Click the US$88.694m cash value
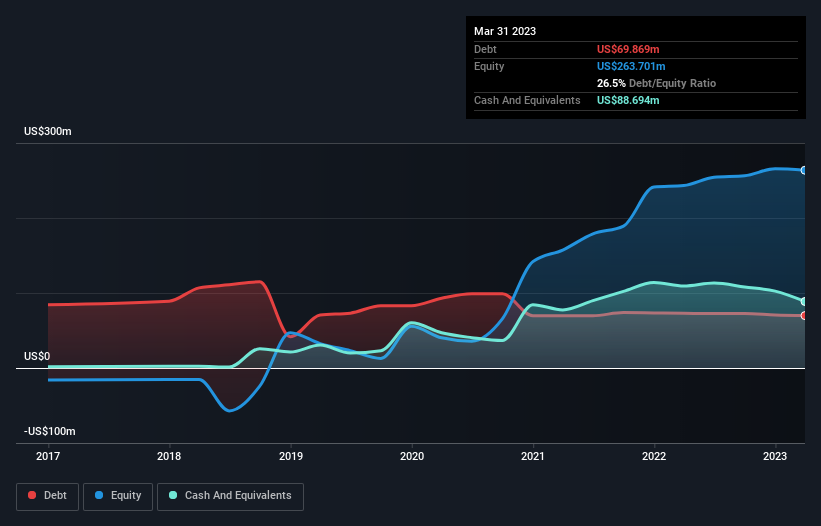The height and width of the screenshot is (526, 821). pos(628,100)
